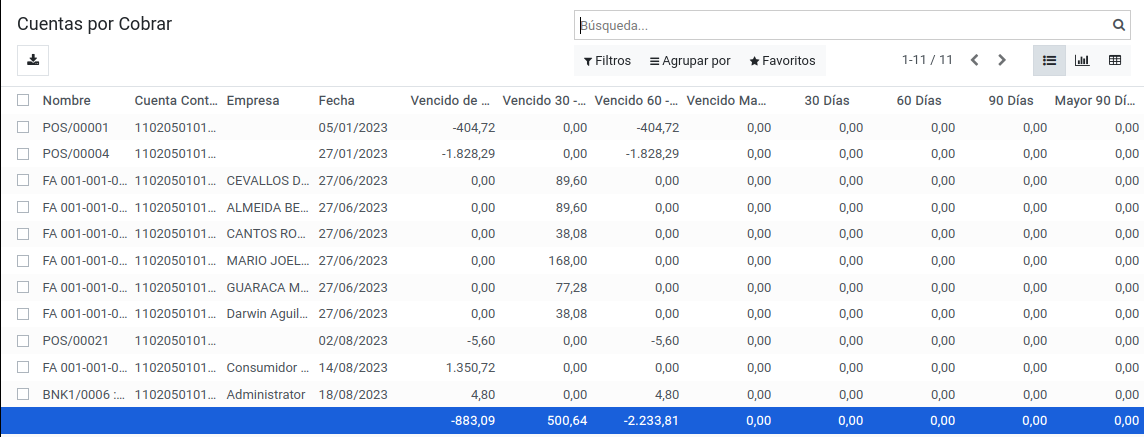Click the MARIO JOEL... company cell
The width and height of the screenshot is (1144, 437).
(x=268, y=260)
